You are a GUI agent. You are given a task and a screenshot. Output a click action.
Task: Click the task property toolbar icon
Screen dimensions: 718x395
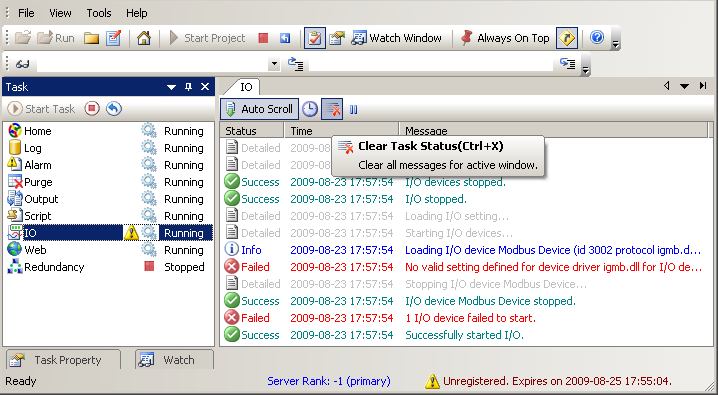point(337,38)
